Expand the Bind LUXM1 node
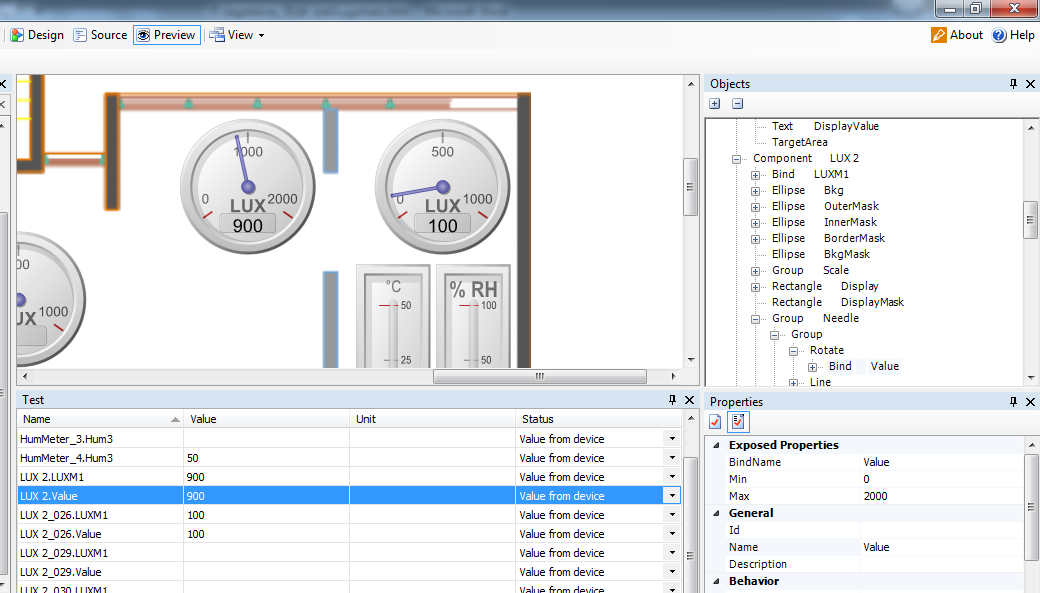 pos(755,175)
